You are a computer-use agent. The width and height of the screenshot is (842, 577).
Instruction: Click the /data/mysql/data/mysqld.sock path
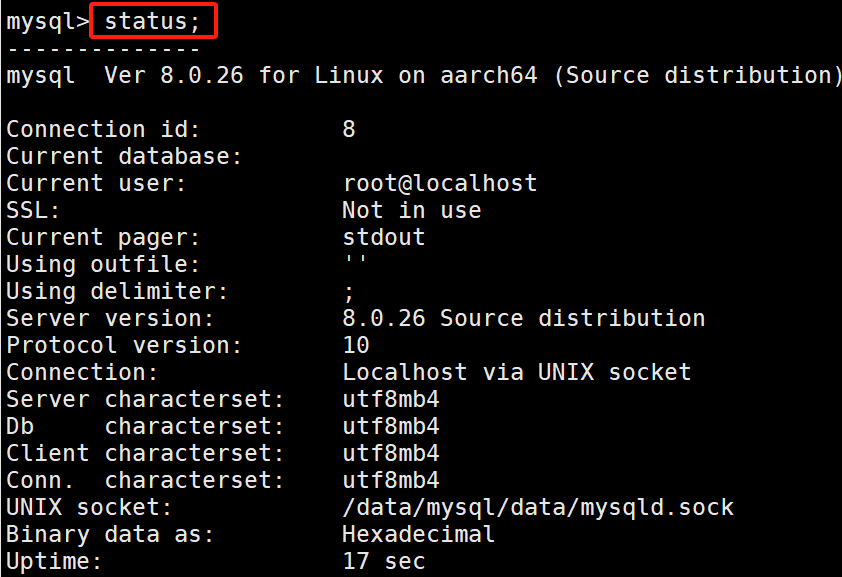pos(538,508)
